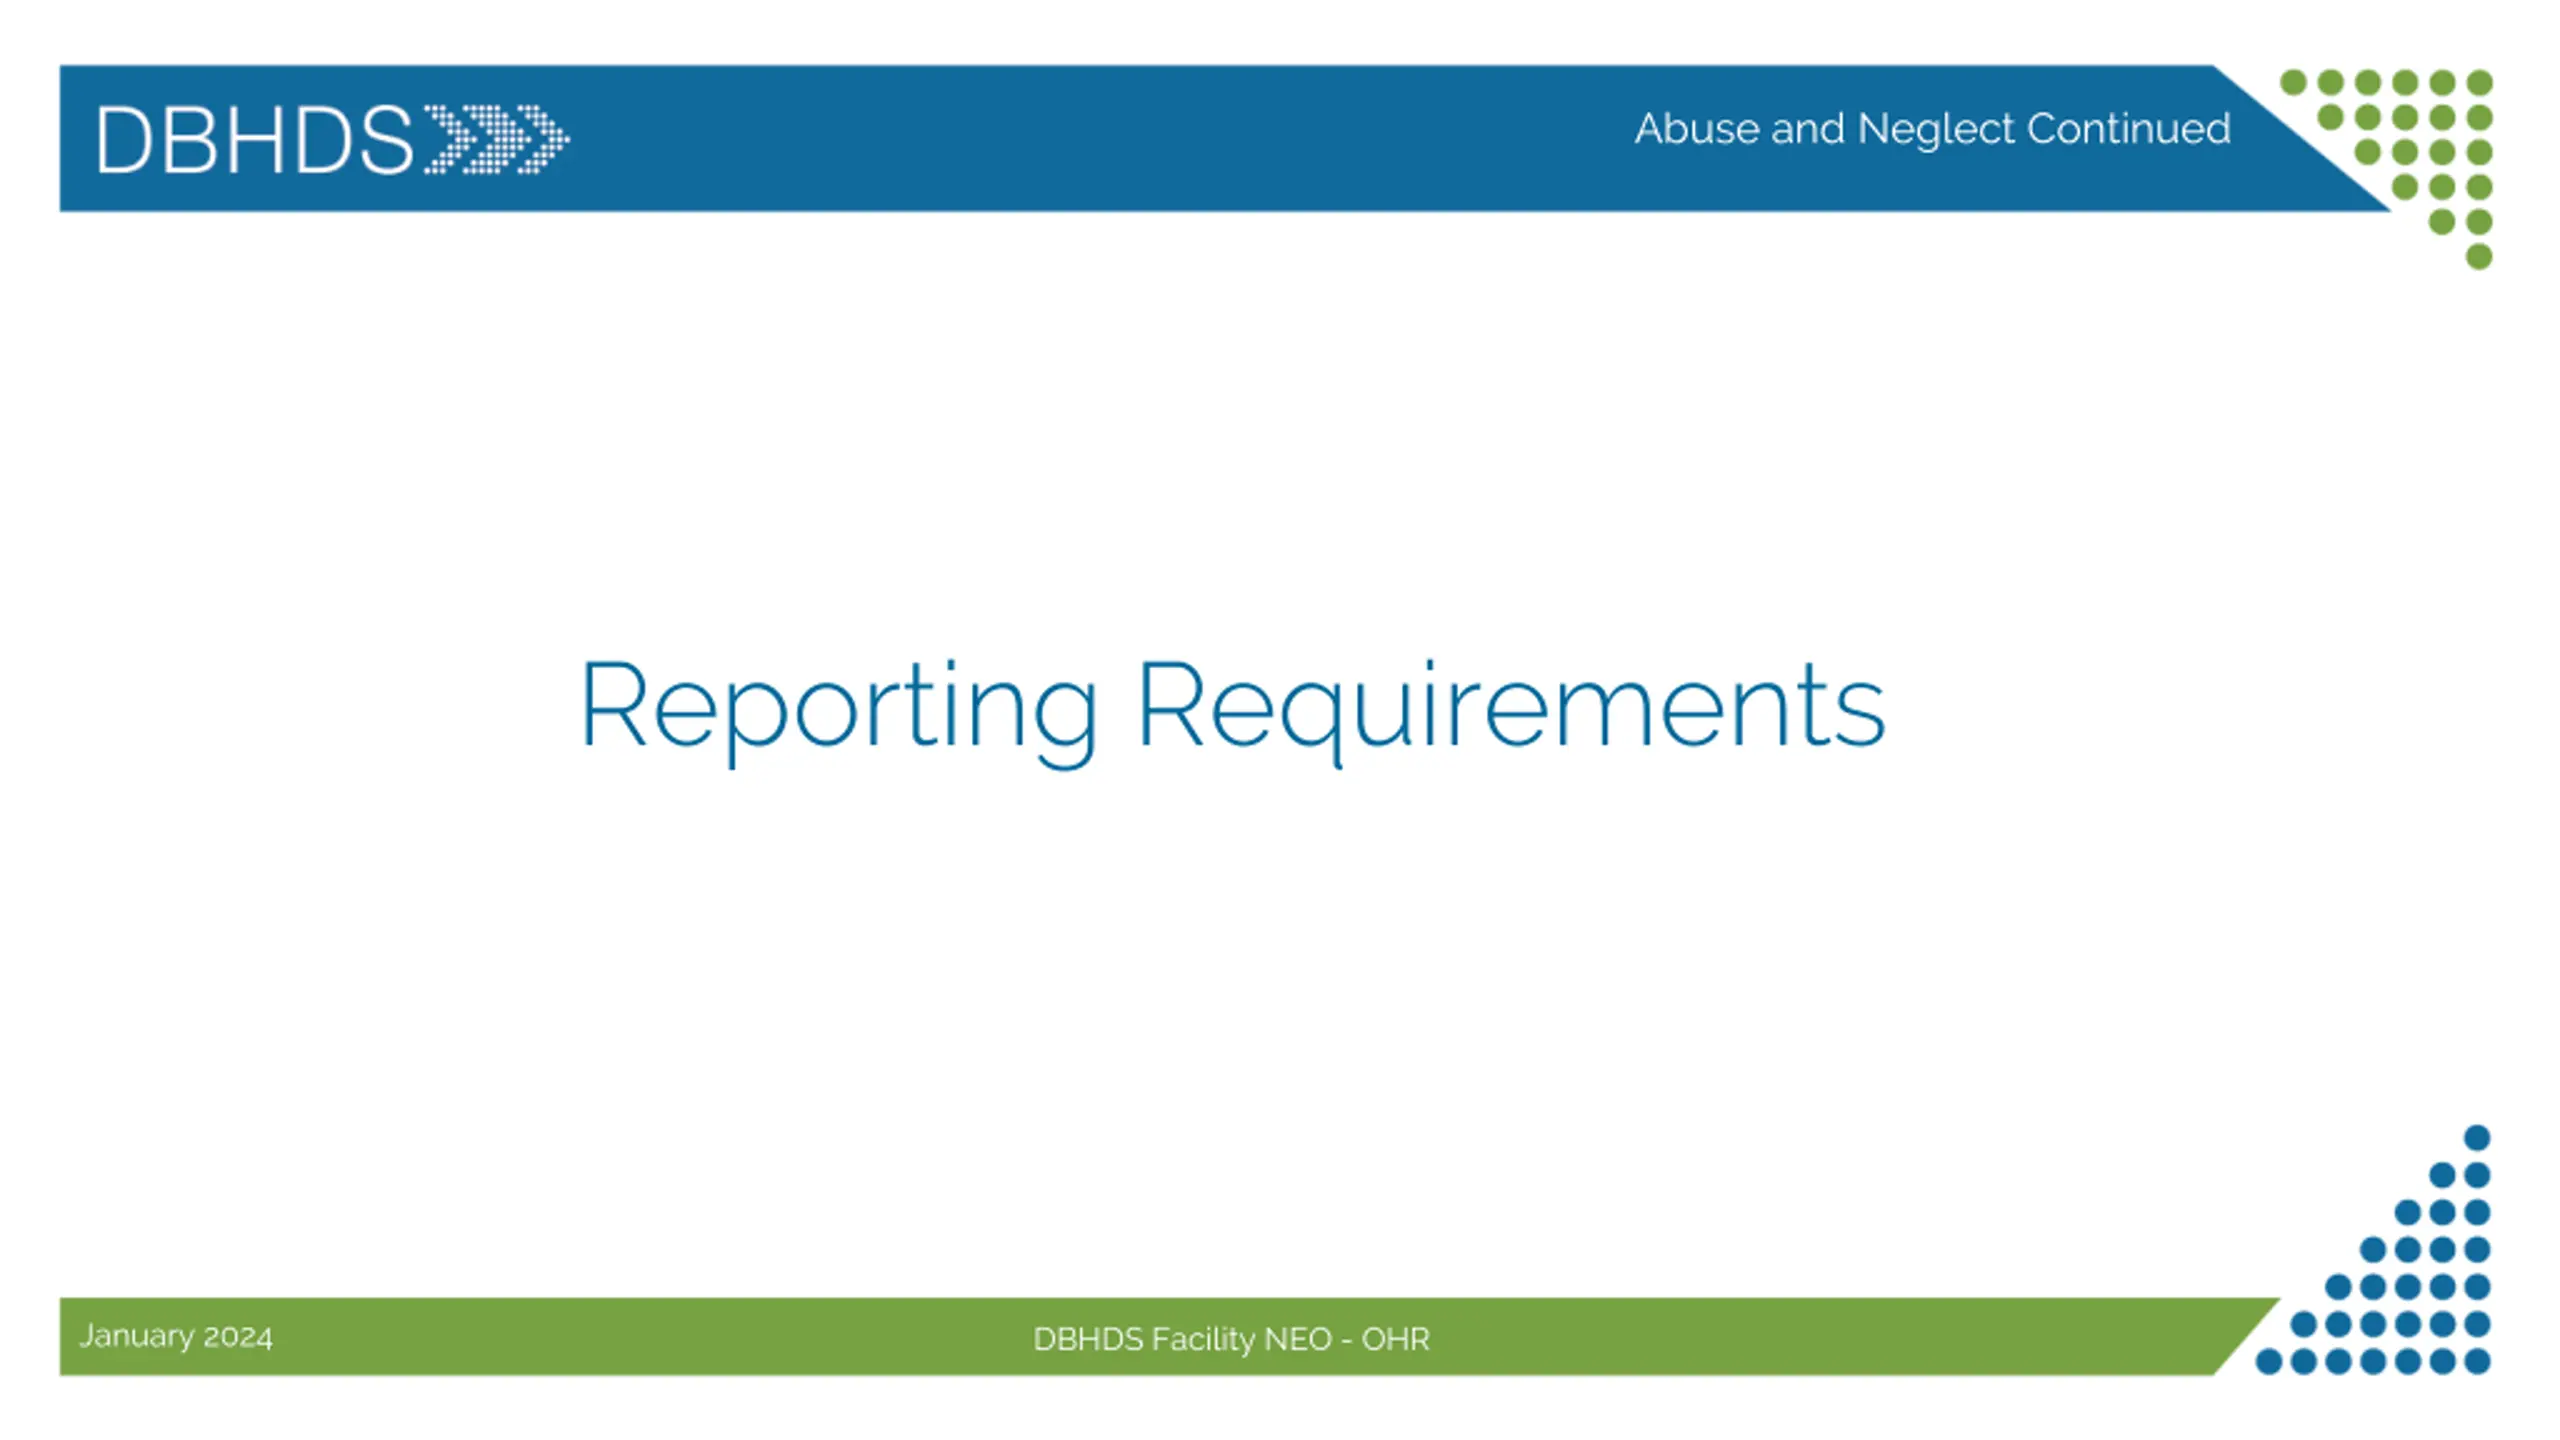The height and width of the screenshot is (1440, 2560).
Task: Click the blue header banner's empty middle
Action: tap(1100, 140)
